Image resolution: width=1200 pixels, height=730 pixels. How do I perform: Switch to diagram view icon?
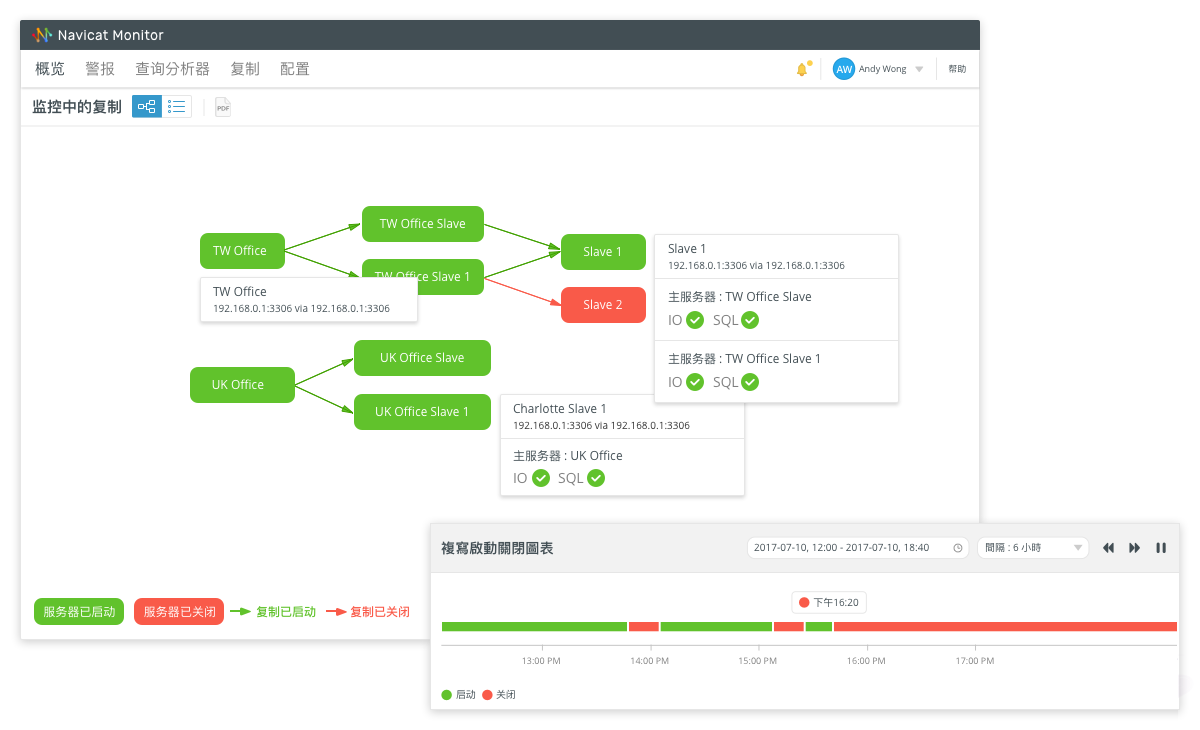[147, 106]
